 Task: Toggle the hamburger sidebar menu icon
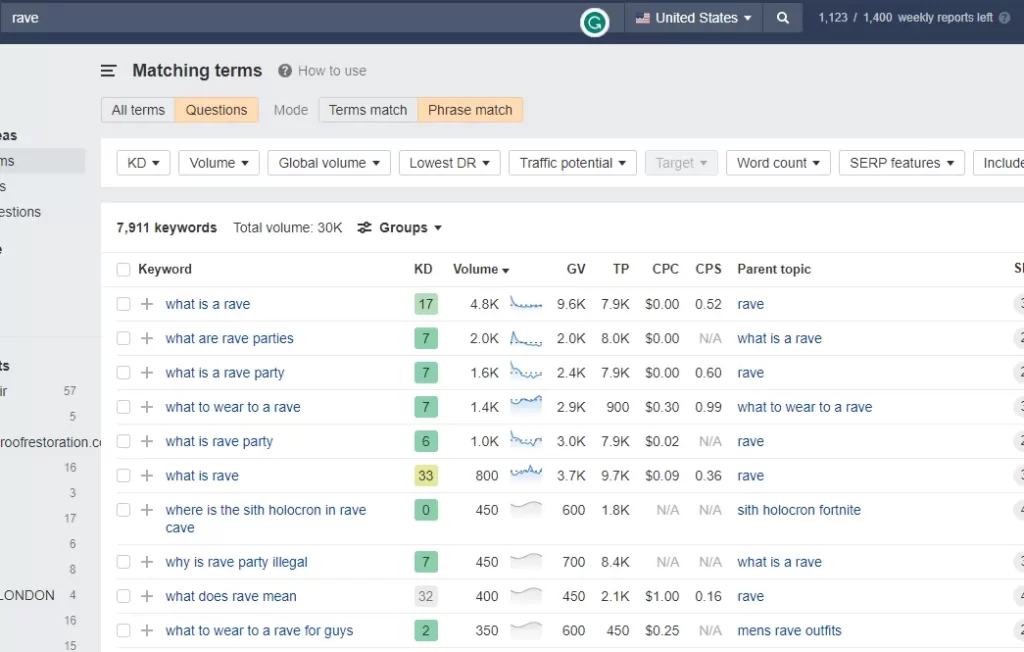pos(109,71)
